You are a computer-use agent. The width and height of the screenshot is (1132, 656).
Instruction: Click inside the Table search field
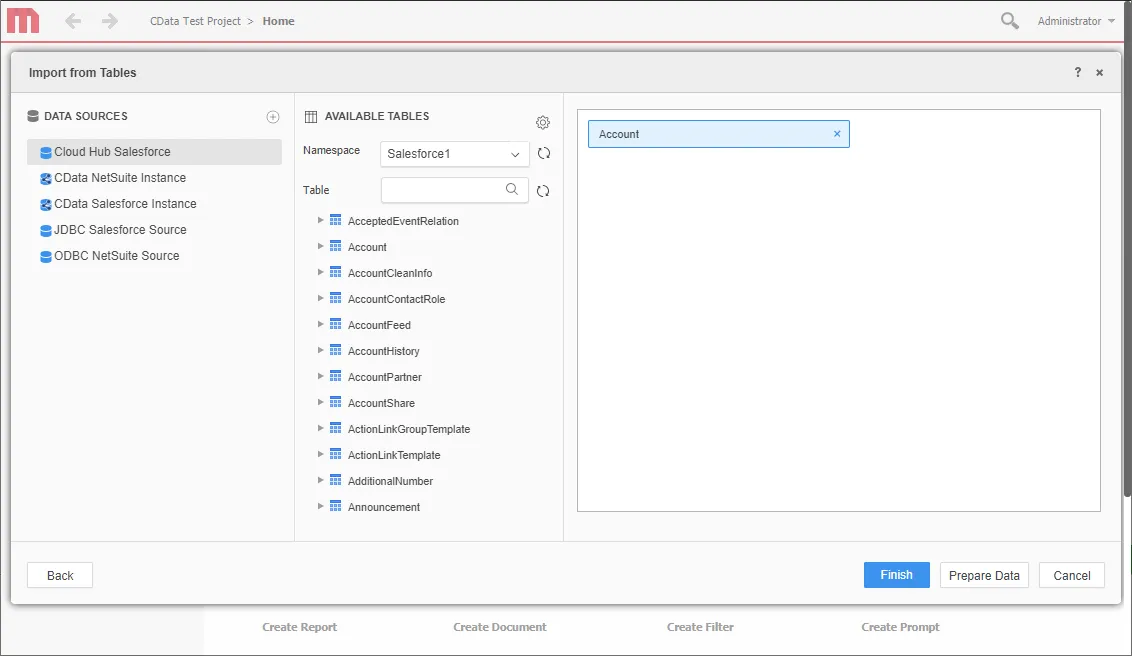(x=440, y=189)
